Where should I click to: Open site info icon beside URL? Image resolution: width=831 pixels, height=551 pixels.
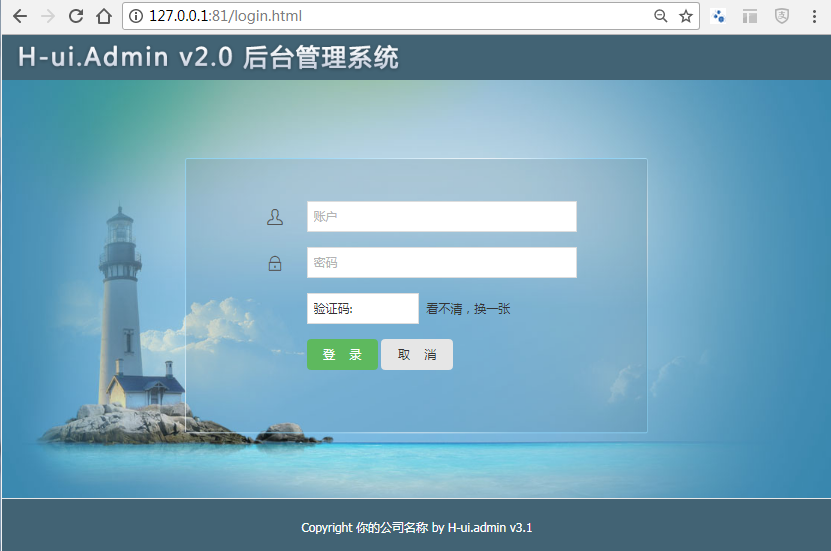point(136,16)
